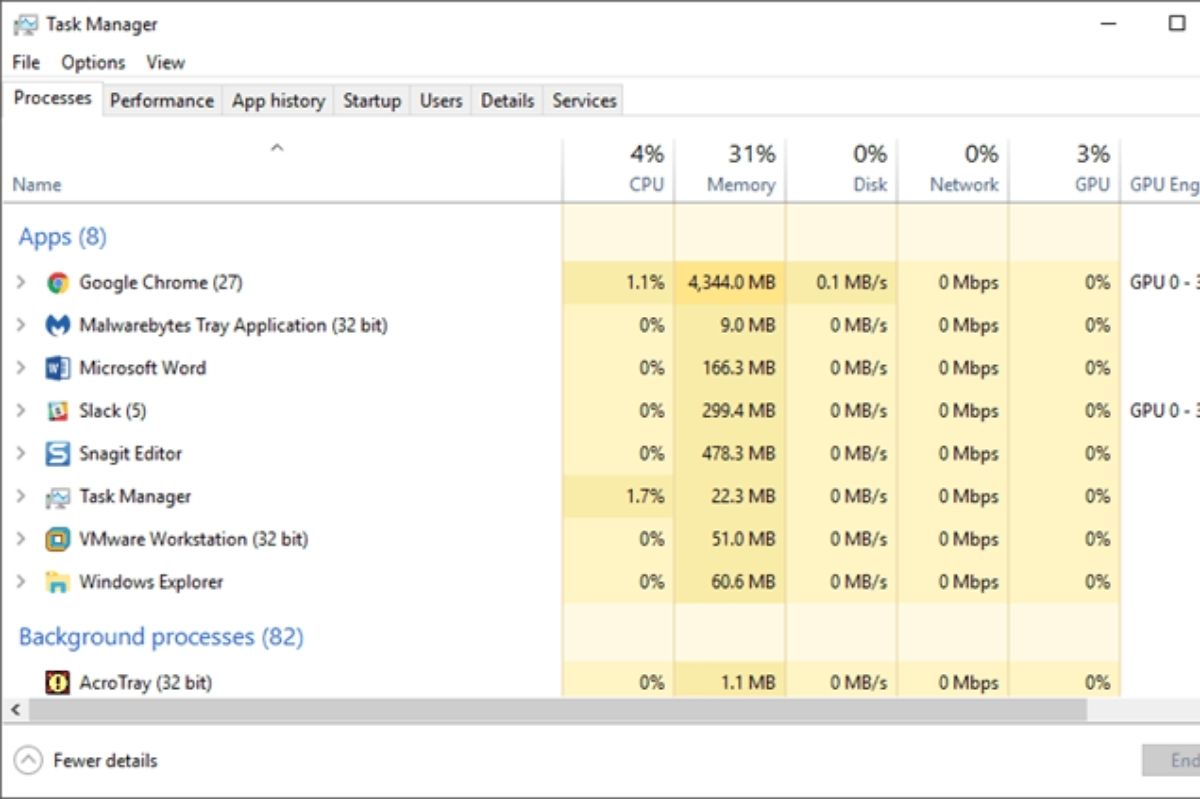Image resolution: width=1200 pixels, height=799 pixels.
Task: Open the View menu
Action: tap(165, 62)
